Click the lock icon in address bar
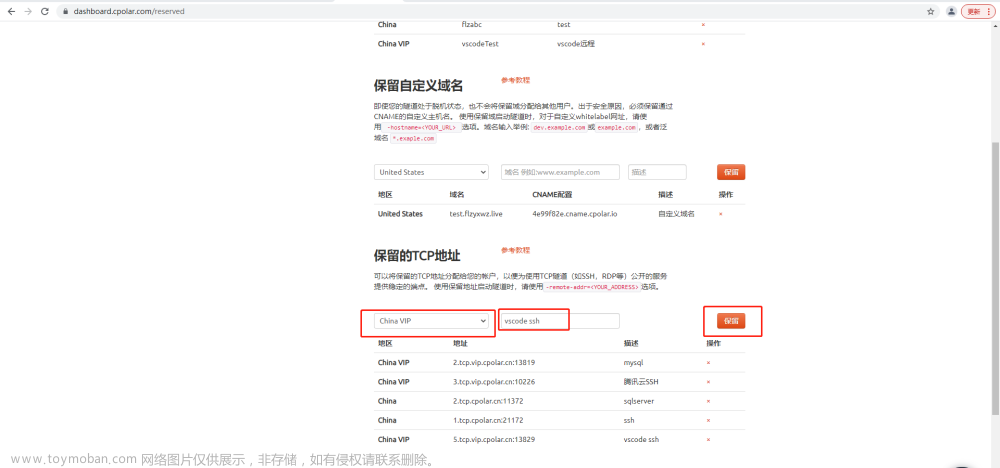 [x=64, y=11]
